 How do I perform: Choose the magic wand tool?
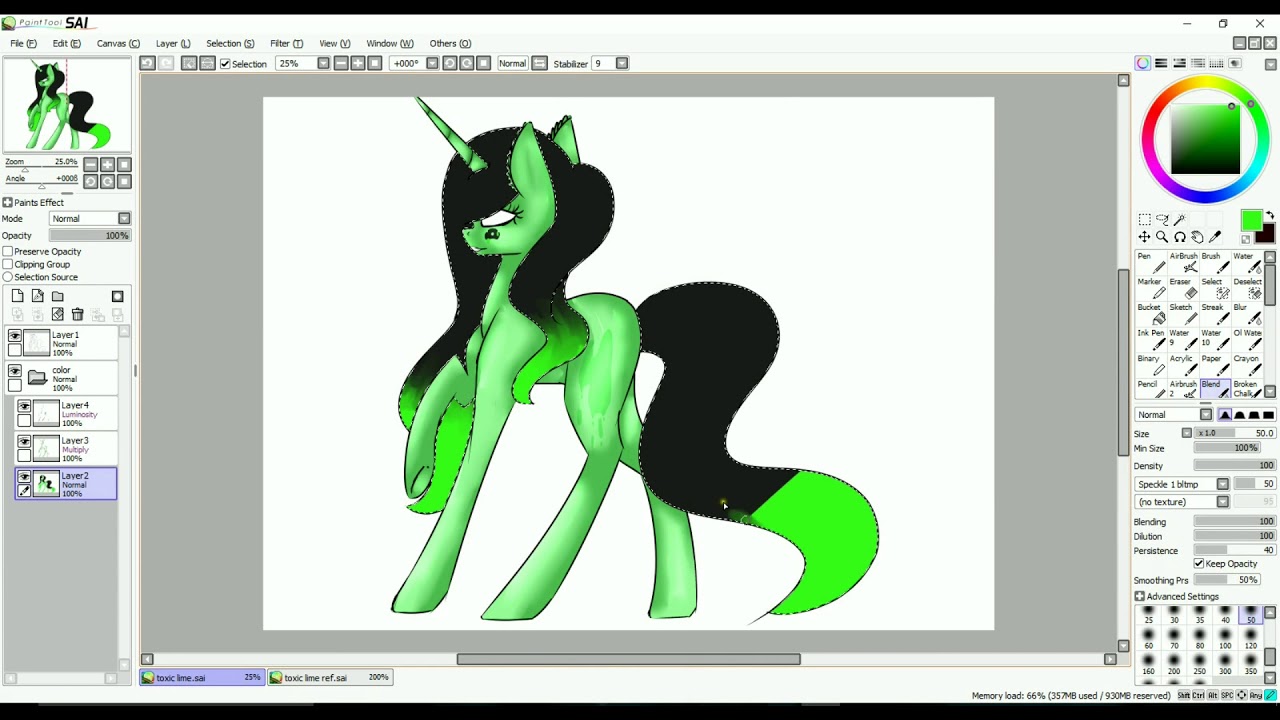[x=1180, y=220]
